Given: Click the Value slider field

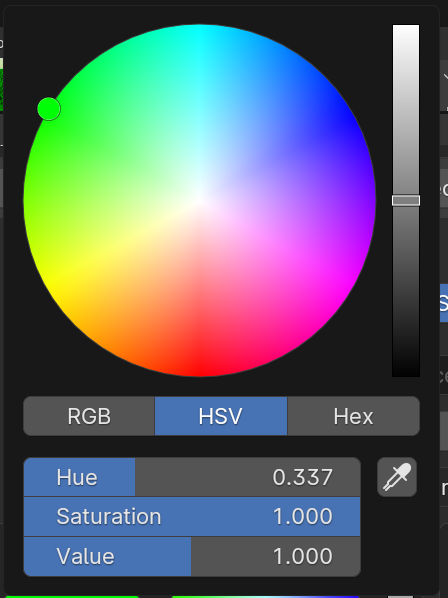Looking at the screenshot, I should point(192,556).
